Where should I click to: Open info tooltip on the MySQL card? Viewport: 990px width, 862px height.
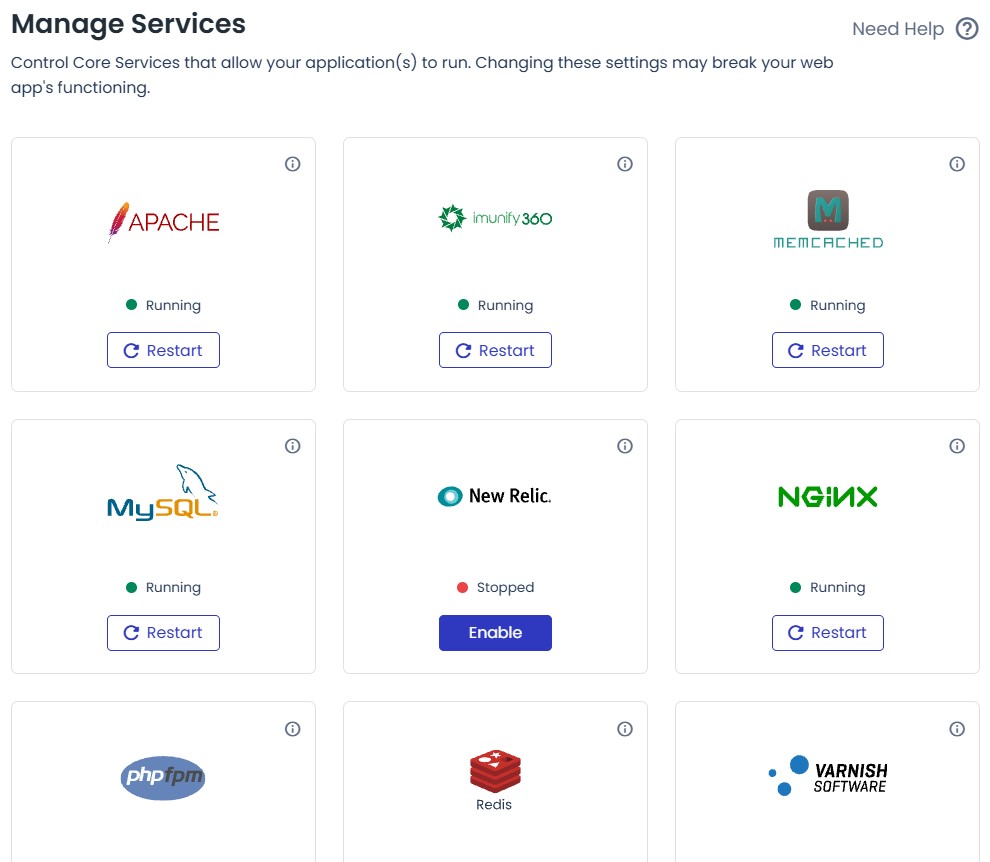[292, 445]
